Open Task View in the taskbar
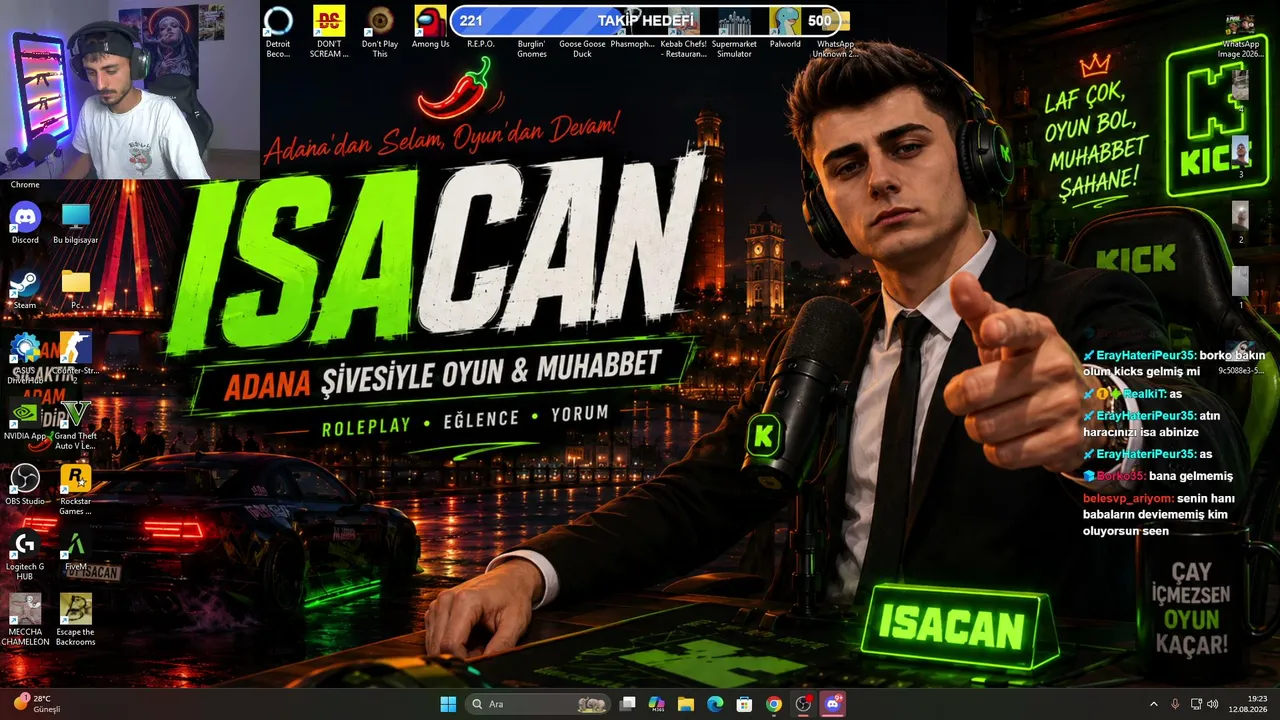Screen dimensions: 1280x720 coord(628,704)
